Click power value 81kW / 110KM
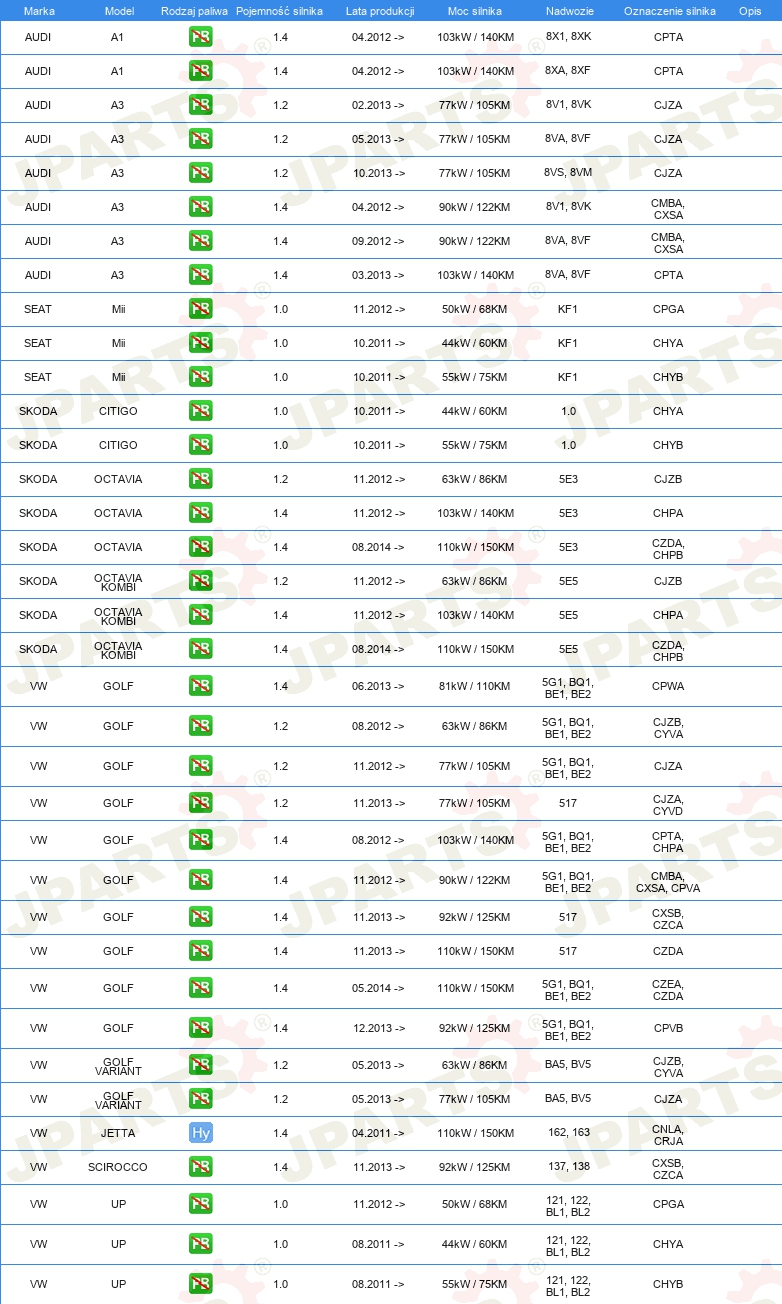Viewport: 782px width, 1304px height. coord(476,686)
